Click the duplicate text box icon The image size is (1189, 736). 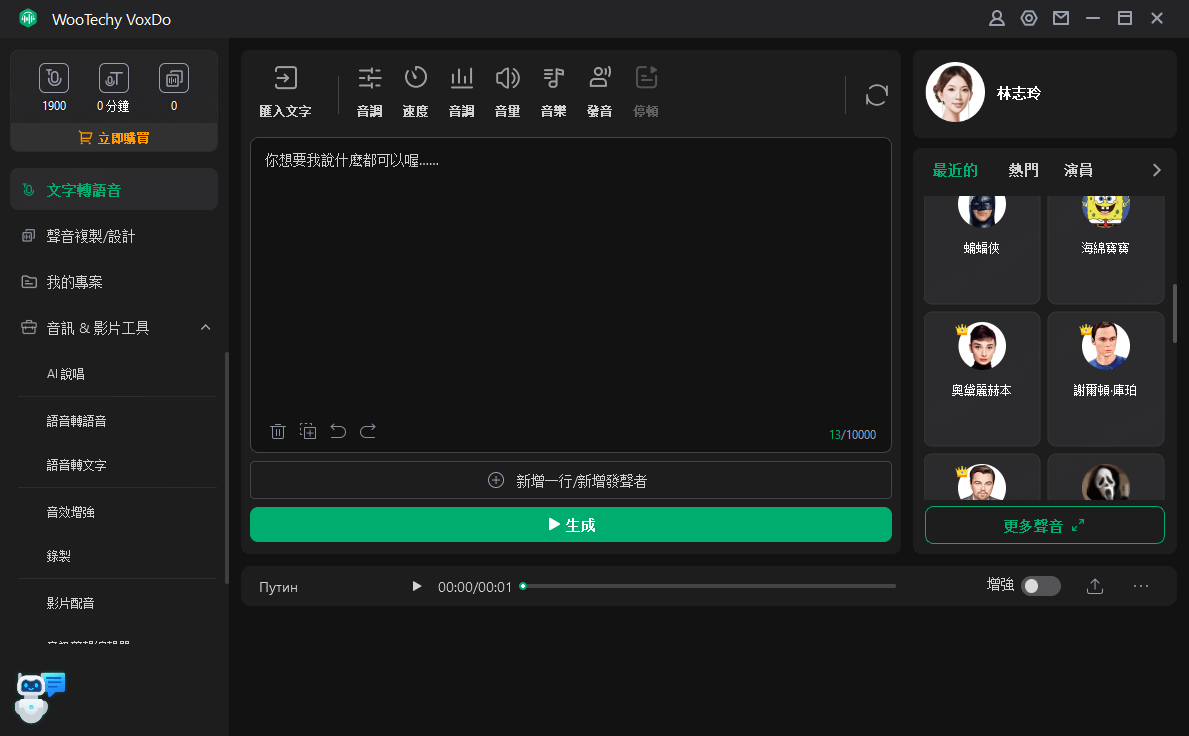(x=308, y=431)
